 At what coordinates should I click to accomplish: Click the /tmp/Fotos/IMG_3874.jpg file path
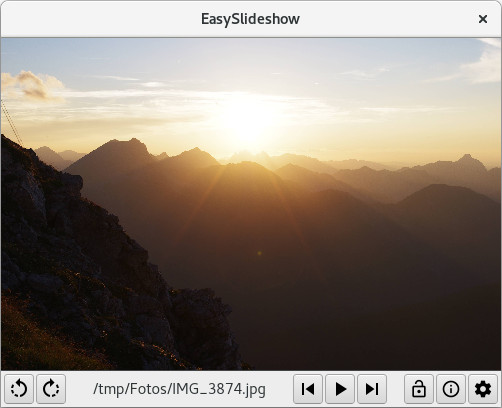click(x=179, y=389)
